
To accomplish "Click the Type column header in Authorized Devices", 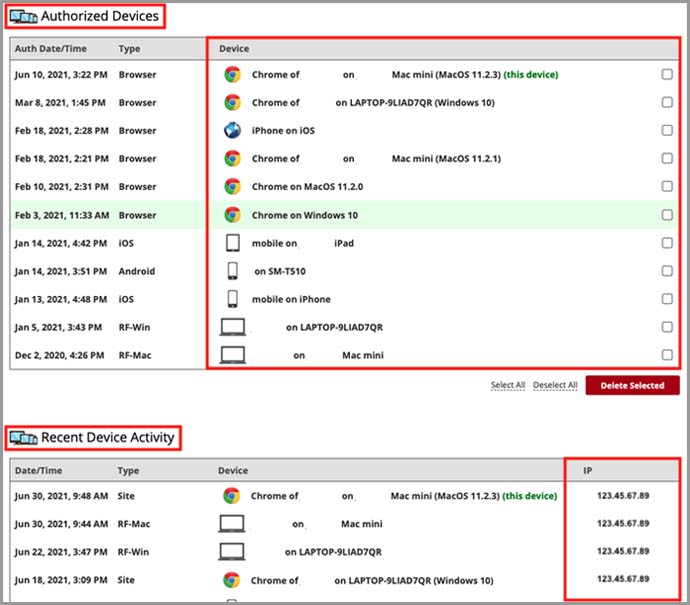I will (x=129, y=48).
